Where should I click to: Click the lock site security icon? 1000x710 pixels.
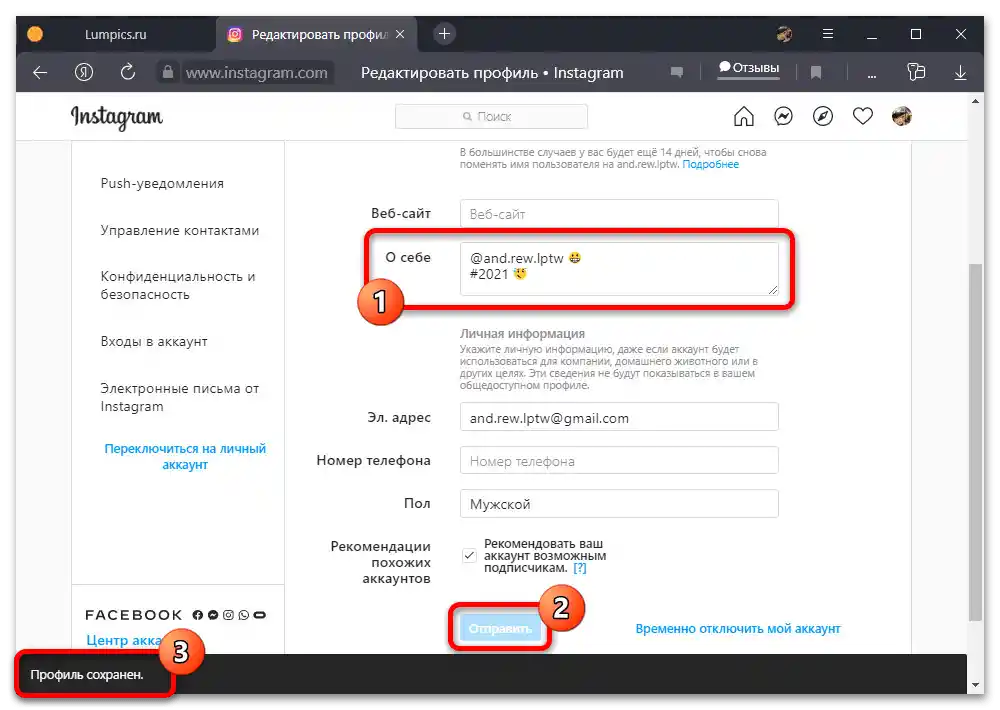(168, 72)
